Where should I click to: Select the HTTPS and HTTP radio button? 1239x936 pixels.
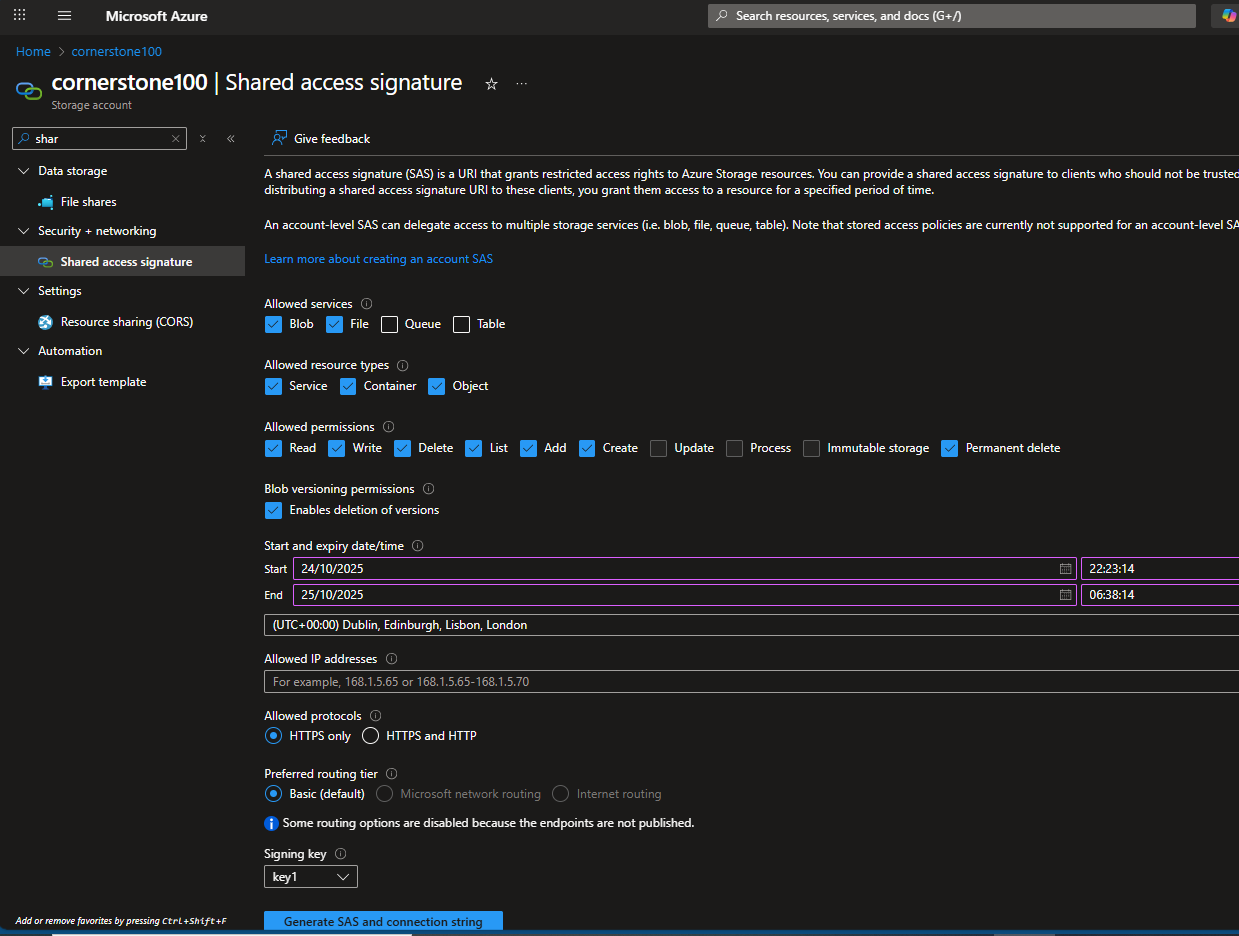(x=370, y=736)
